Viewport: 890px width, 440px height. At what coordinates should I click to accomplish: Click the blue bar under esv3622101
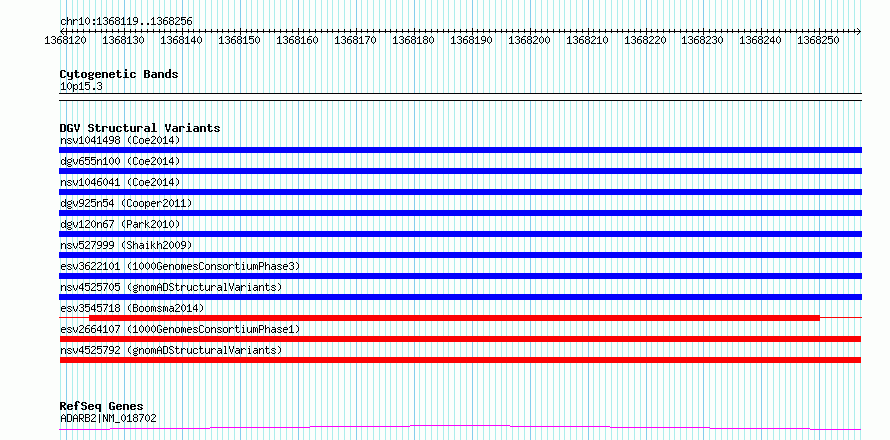click(x=460, y=276)
